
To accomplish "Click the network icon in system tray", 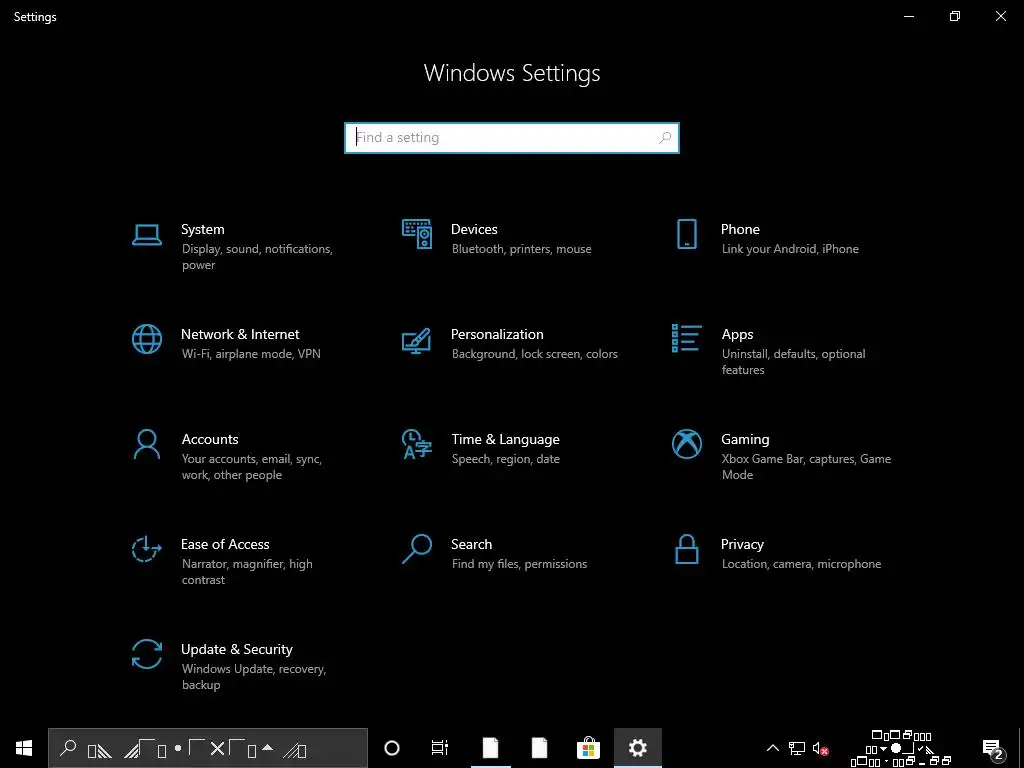I will point(796,748).
